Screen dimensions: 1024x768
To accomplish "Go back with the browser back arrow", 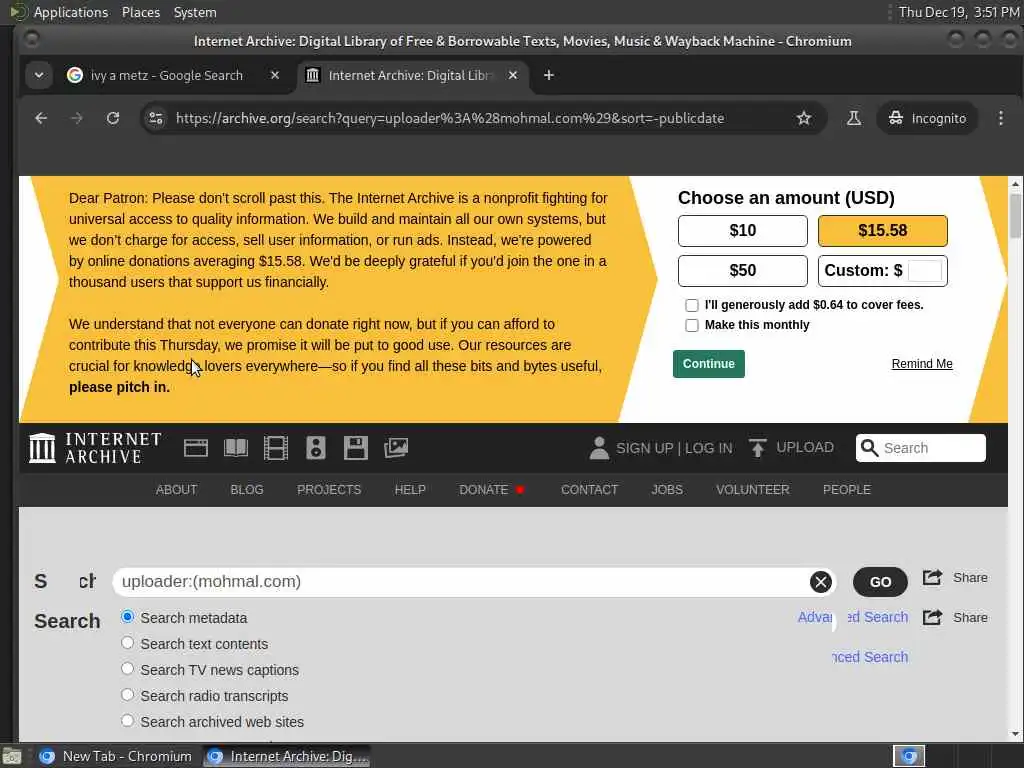I will point(41,118).
